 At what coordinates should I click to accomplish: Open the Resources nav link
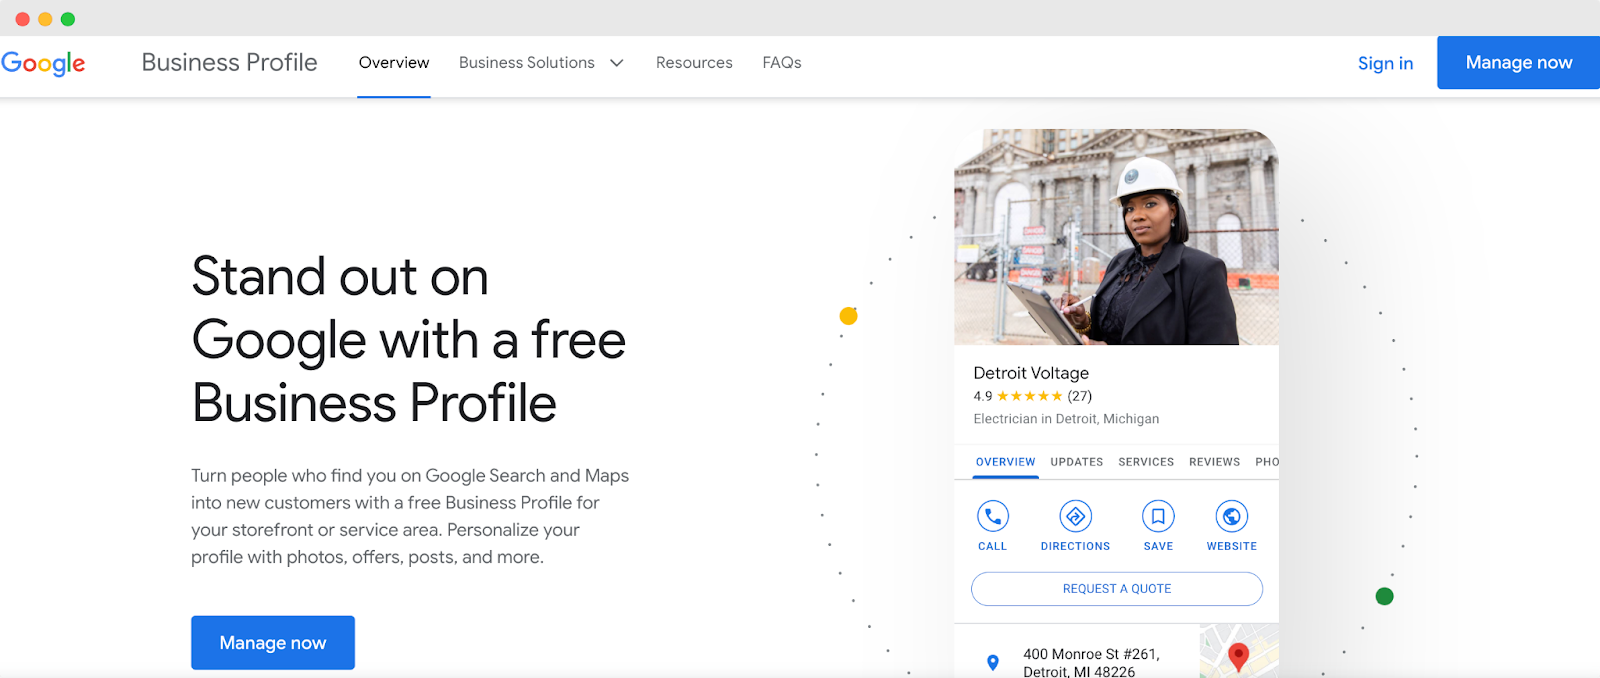click(x=694, y=63)
